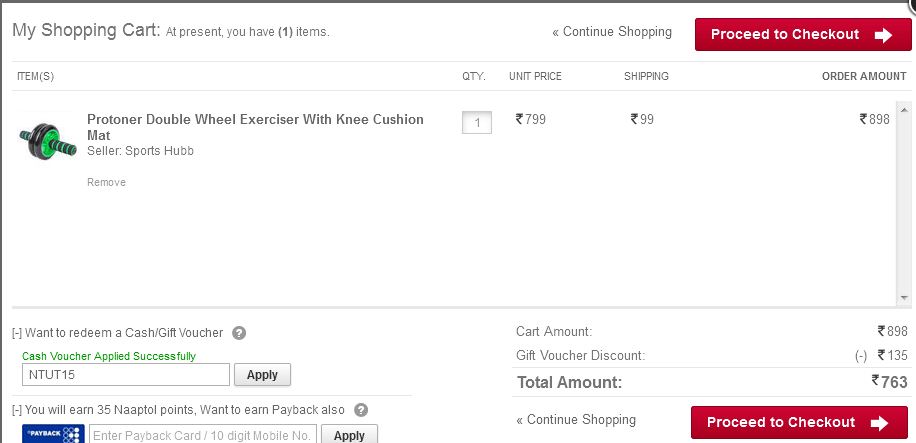Screen dimensions: 916x443
Task: Collapse the Naaptol points Payback section
Action: point(17,410)
